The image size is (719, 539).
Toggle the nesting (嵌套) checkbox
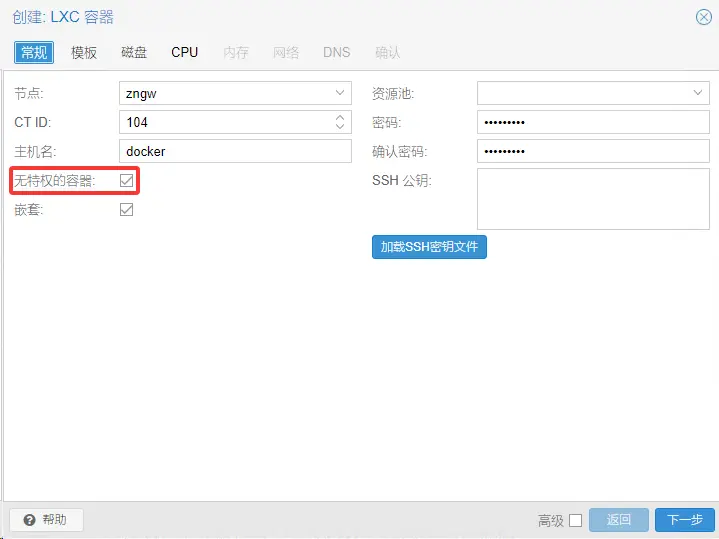126,210
